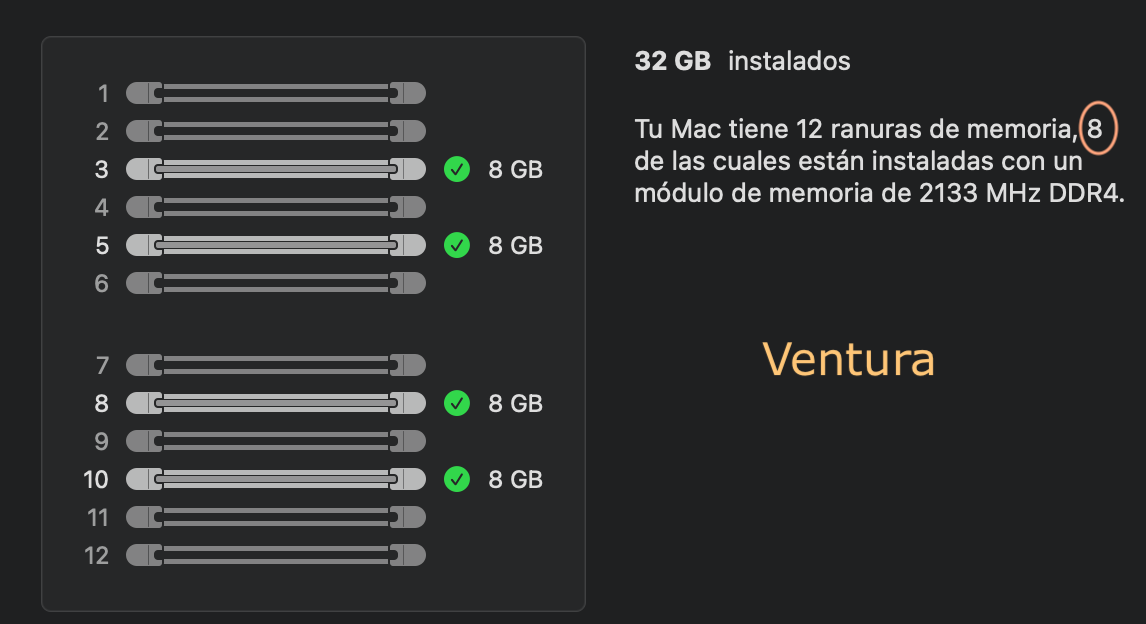This screenshot has height=624, width=1146.
Task: Select the empty slot 4 memory bar
Action: pyautogui.click(x=276, y=208)
